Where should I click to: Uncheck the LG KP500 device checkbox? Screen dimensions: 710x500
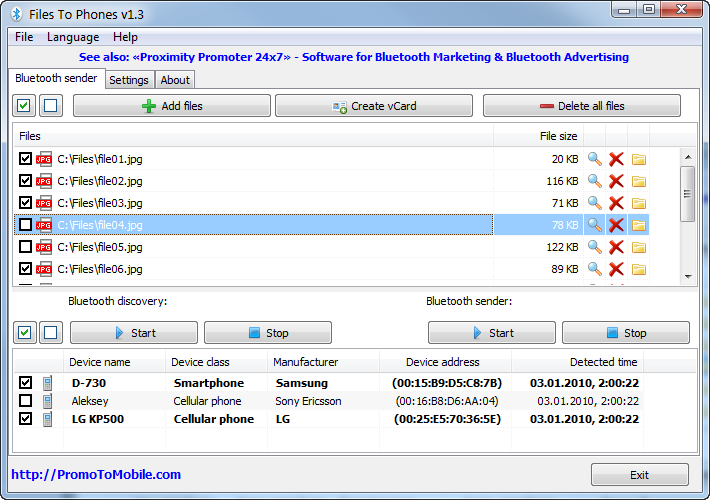click(x=25, y=418)
